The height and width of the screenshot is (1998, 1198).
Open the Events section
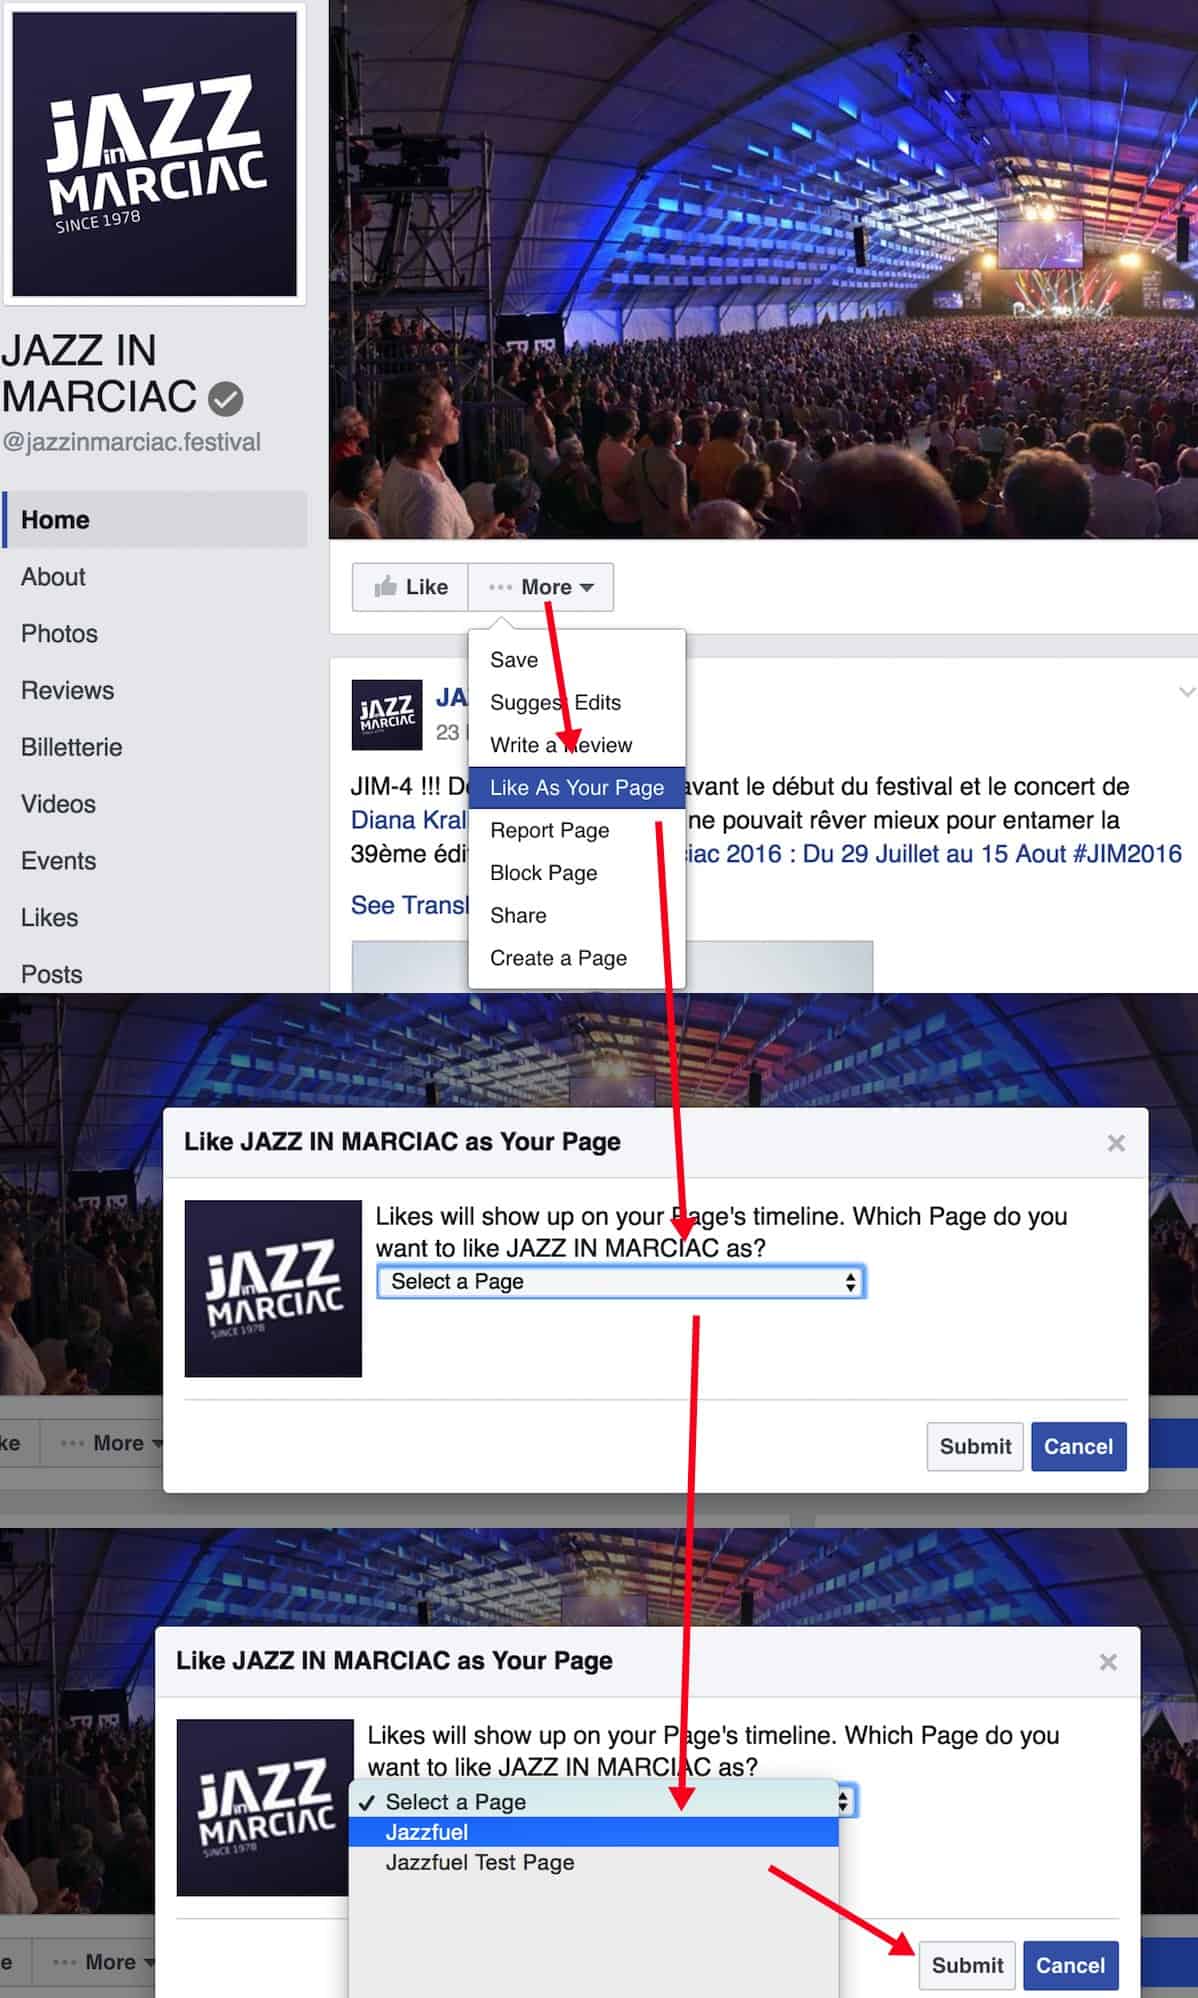(58, 862)
